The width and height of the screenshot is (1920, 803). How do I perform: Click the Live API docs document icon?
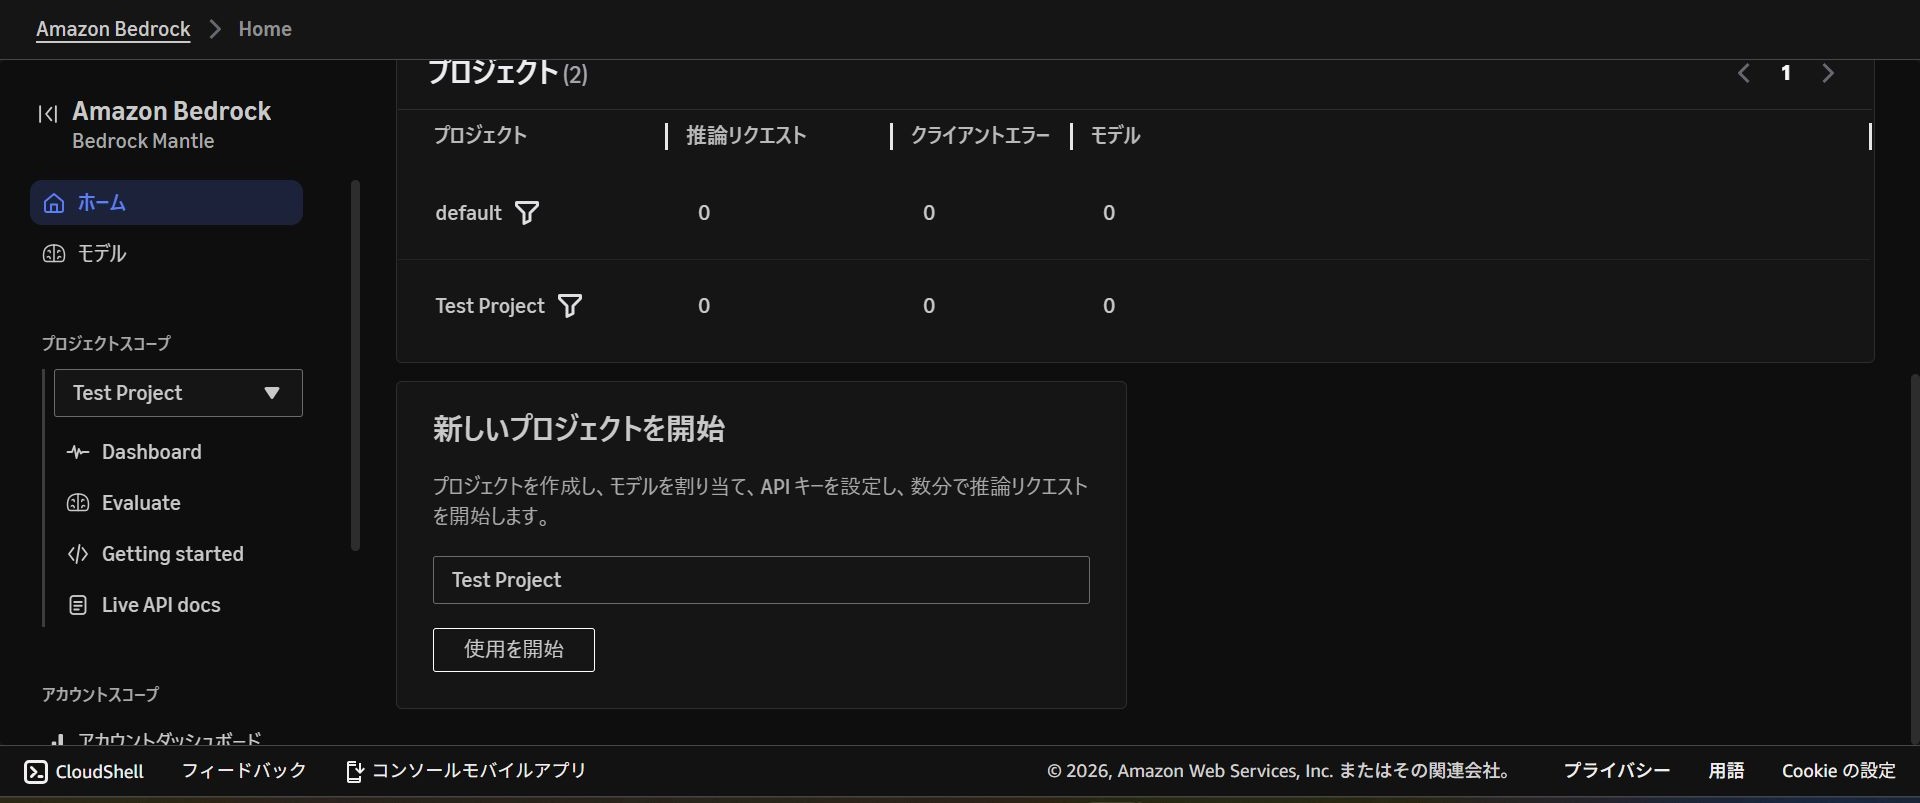[x=78, y=605]
